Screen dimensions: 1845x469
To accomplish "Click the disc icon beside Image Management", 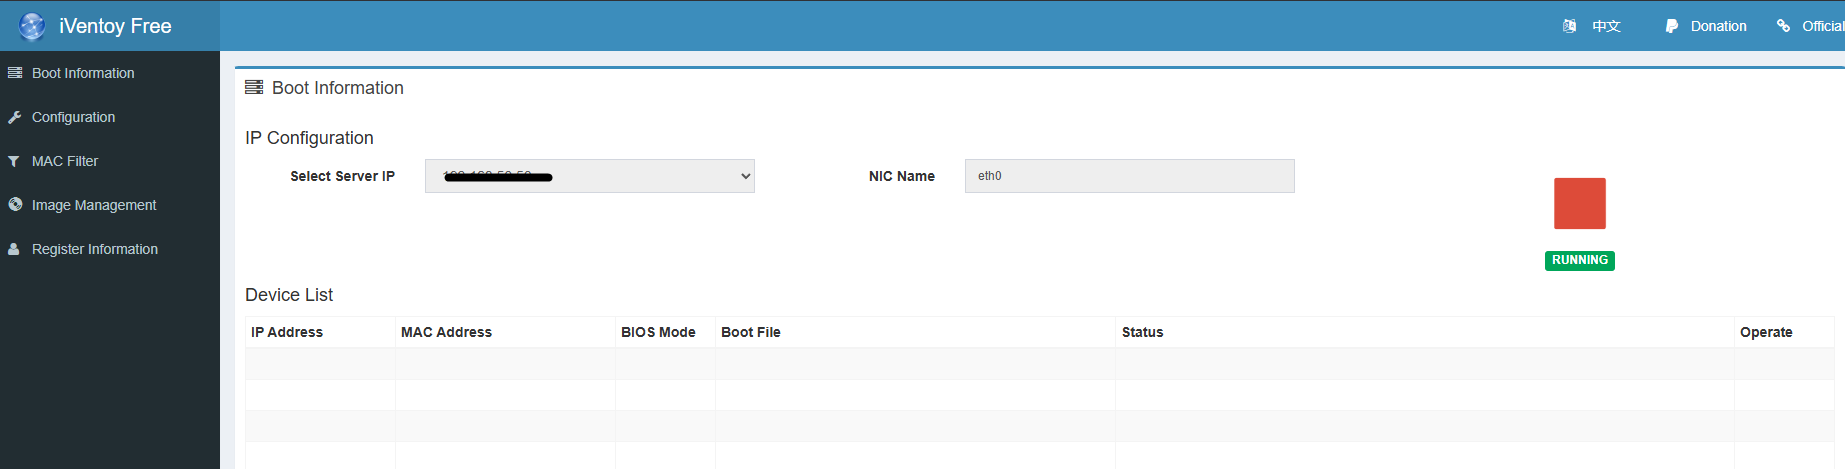I will (x=15, y=204).
